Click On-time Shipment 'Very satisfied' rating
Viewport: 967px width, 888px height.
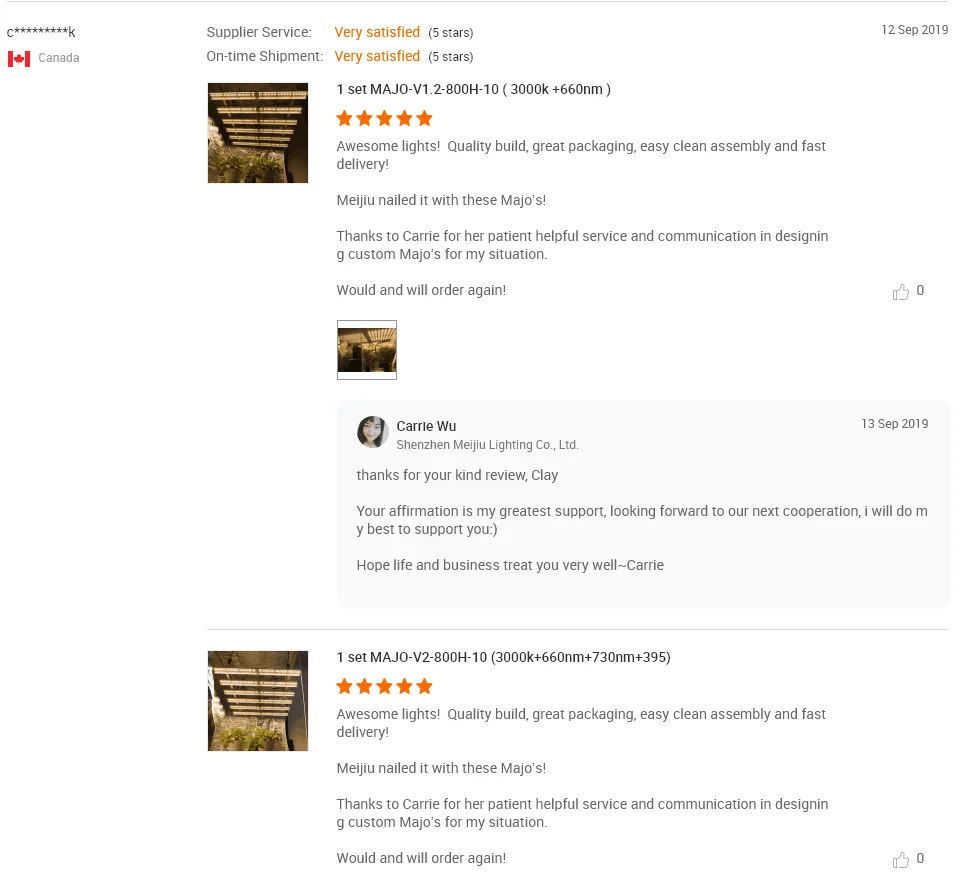377,56
